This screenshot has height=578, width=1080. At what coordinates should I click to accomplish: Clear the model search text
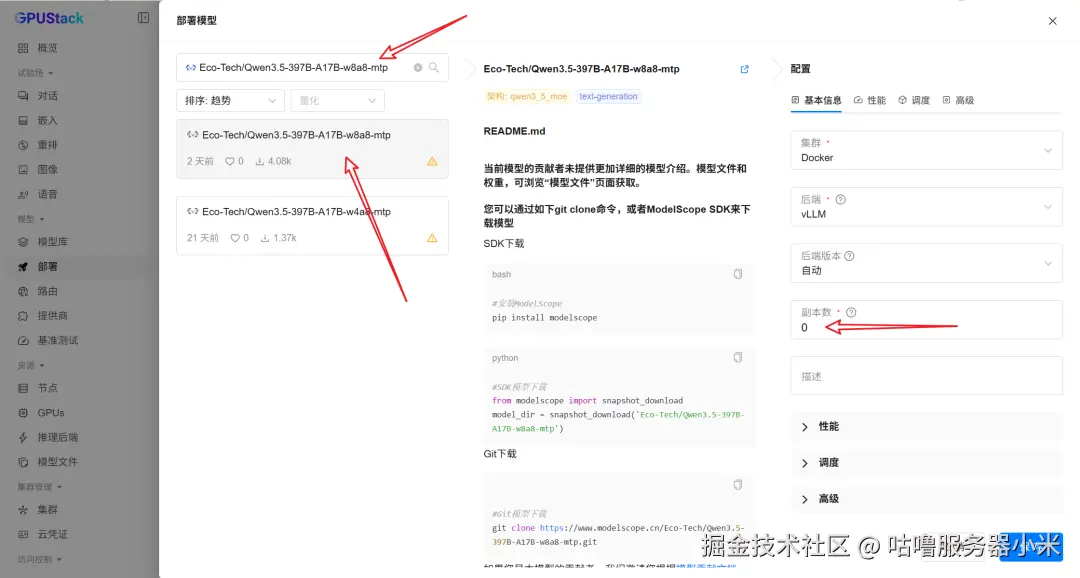pos(417,68)
